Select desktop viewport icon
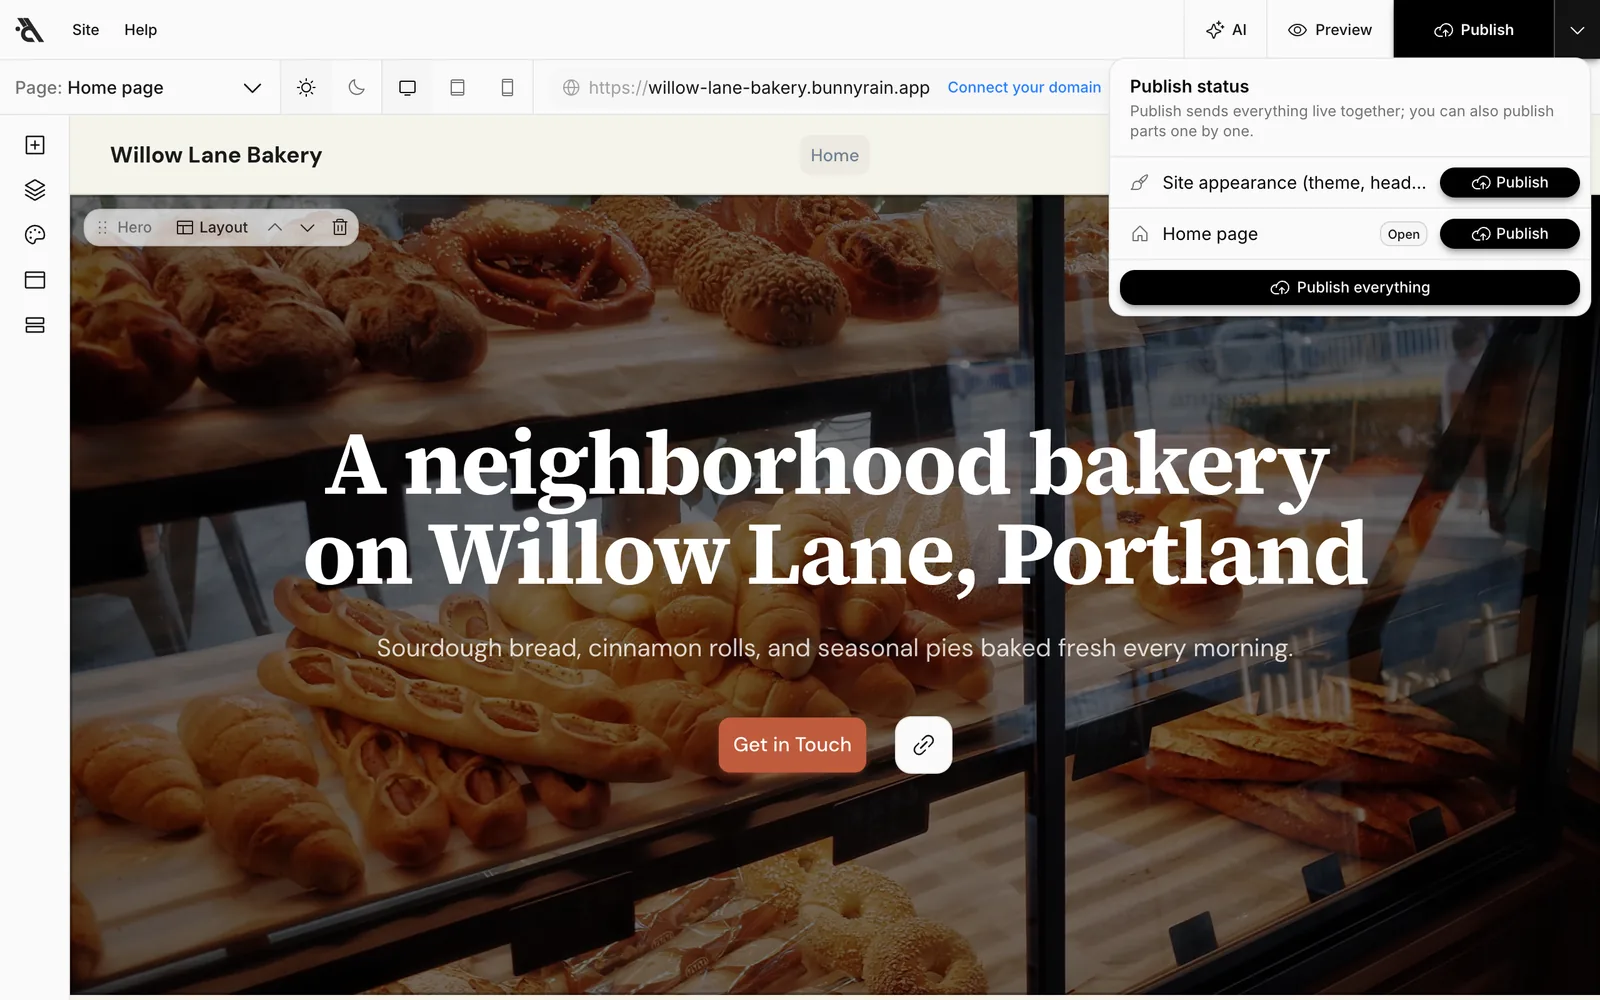Image resolution: width=1600 pixels, height=1000 pixels. [407, 88]
